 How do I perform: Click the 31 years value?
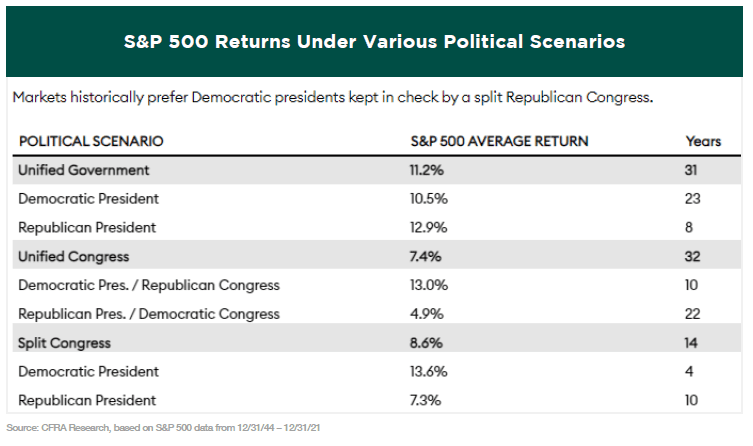click(x=692, y=170)
